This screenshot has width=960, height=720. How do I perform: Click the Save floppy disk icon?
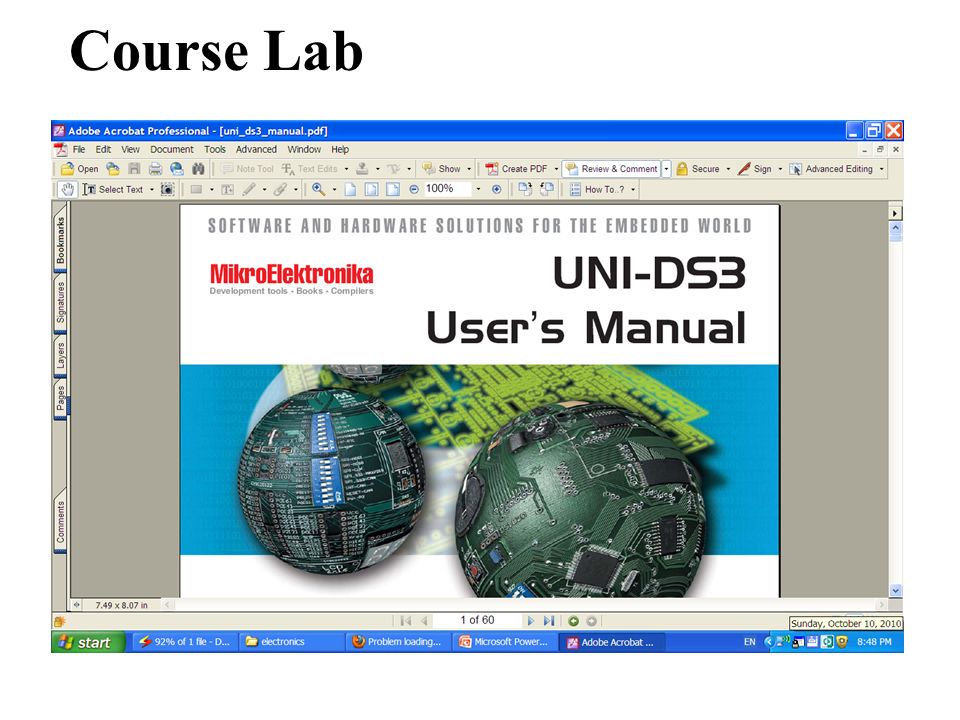tap(134, 169)
